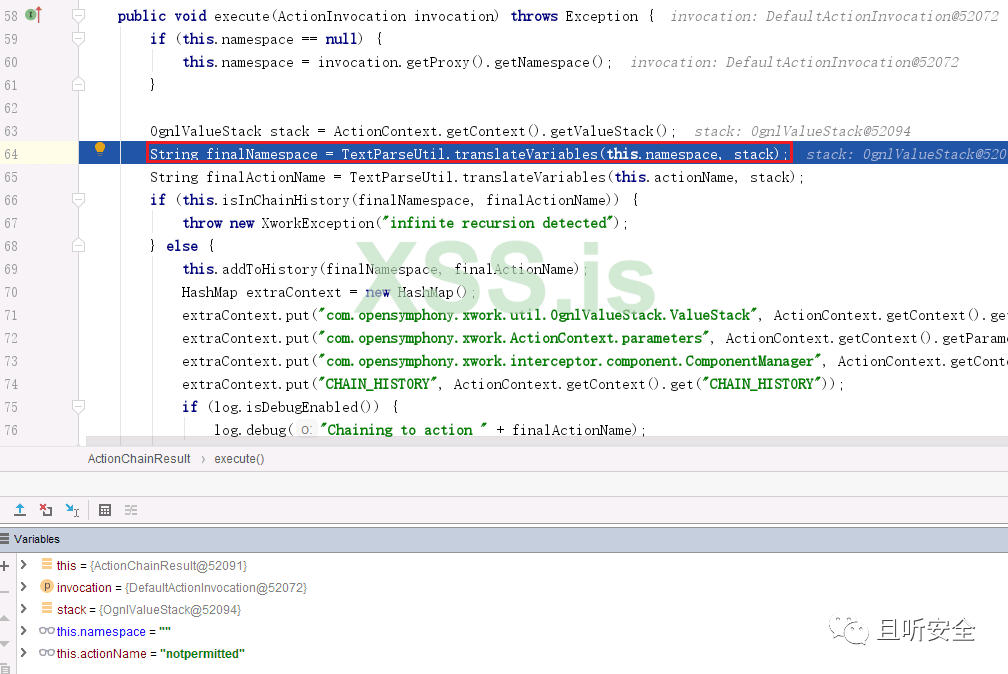1008x674 pixels.
Task: Click 'finalNamespace' variable on highlighted line 64
Action: (262, 154)
